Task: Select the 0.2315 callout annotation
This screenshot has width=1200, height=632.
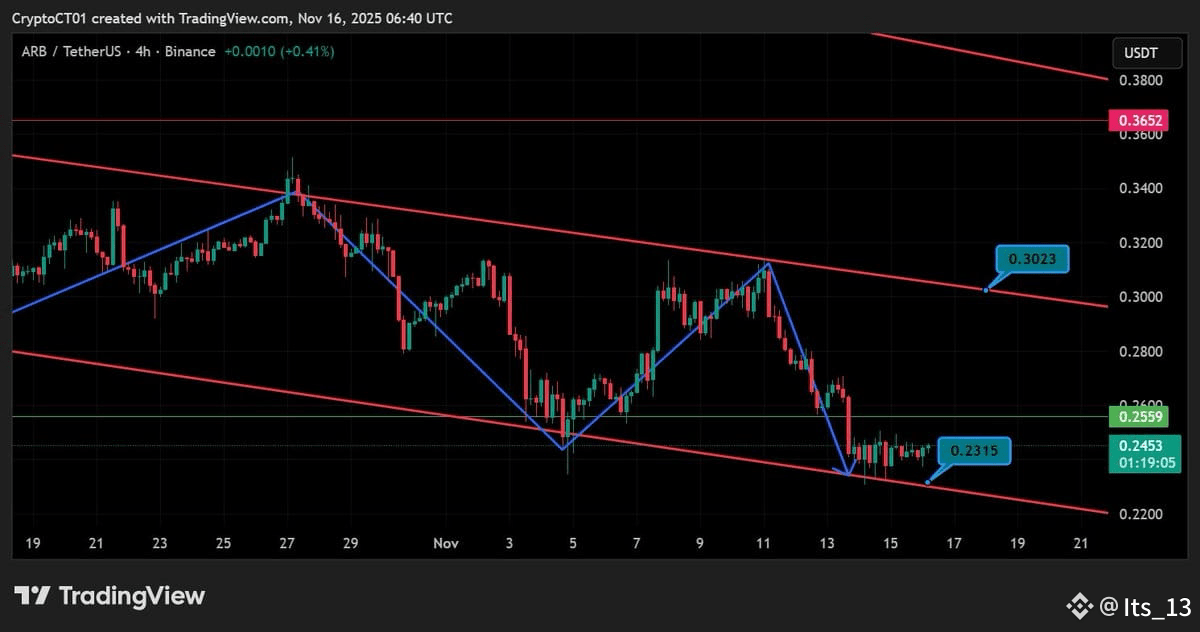Action: [975, 452]
